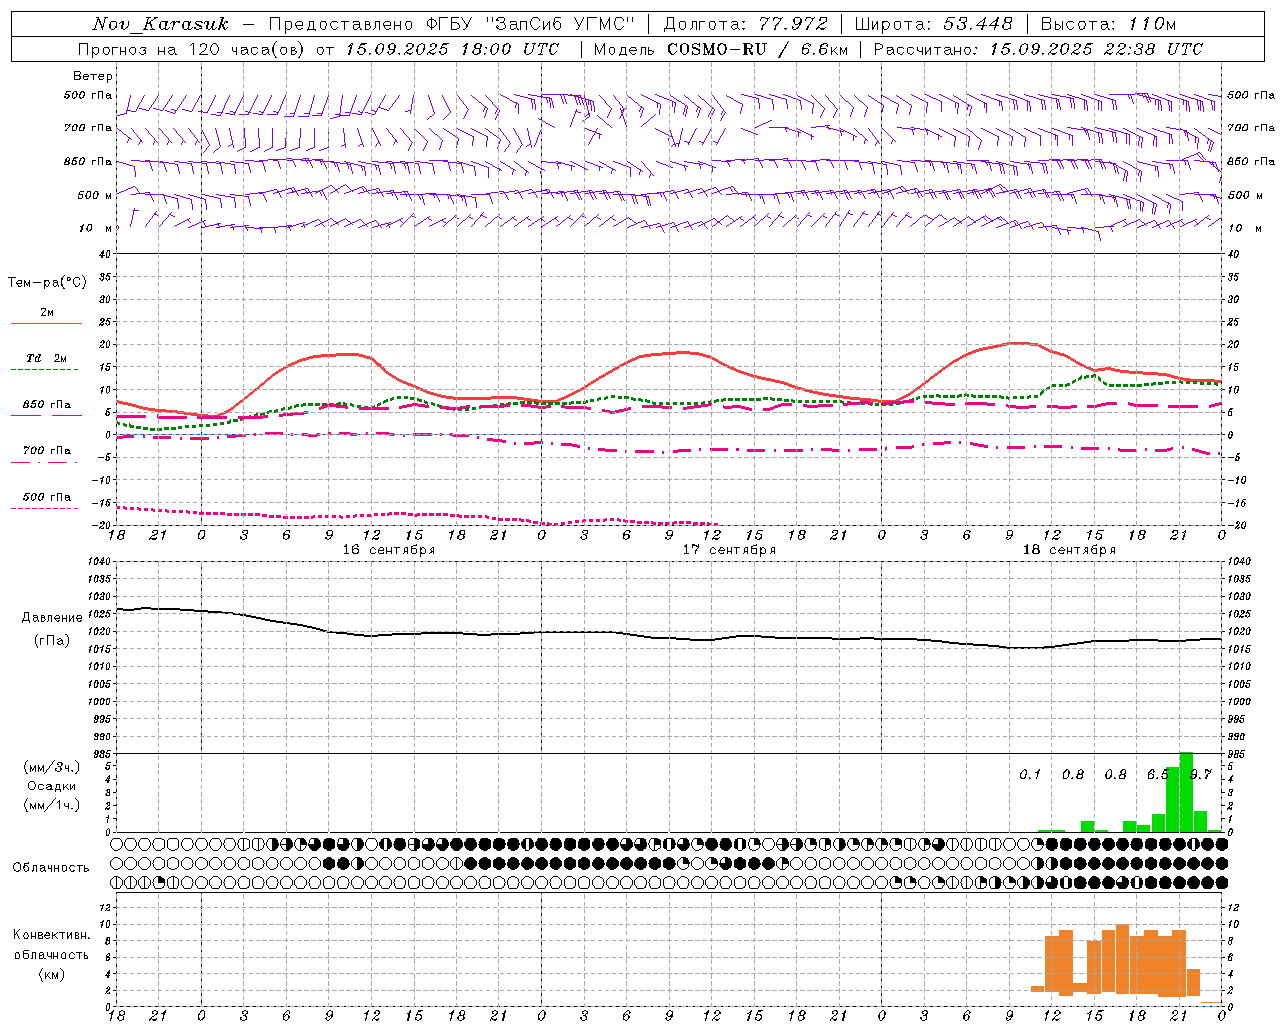Click the 10 м wind level label on the right
This screenshot has height=1024, width=1280.
[x=1245, y=229]
